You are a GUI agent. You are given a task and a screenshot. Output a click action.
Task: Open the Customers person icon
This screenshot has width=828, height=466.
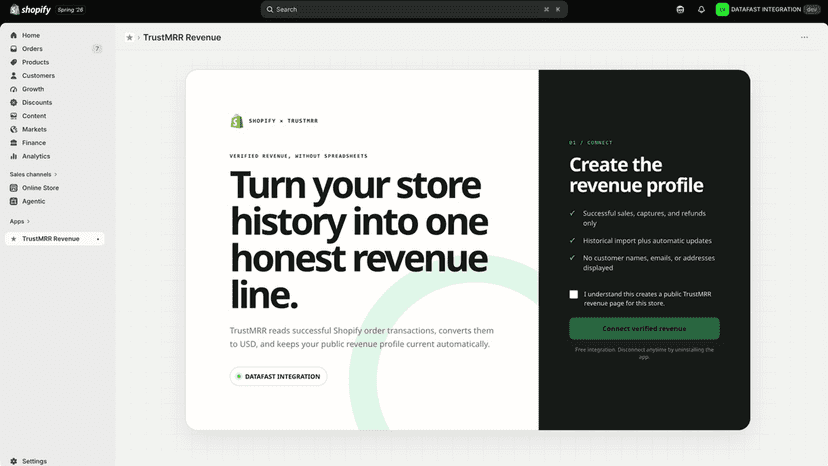click(x=14, y=76)
